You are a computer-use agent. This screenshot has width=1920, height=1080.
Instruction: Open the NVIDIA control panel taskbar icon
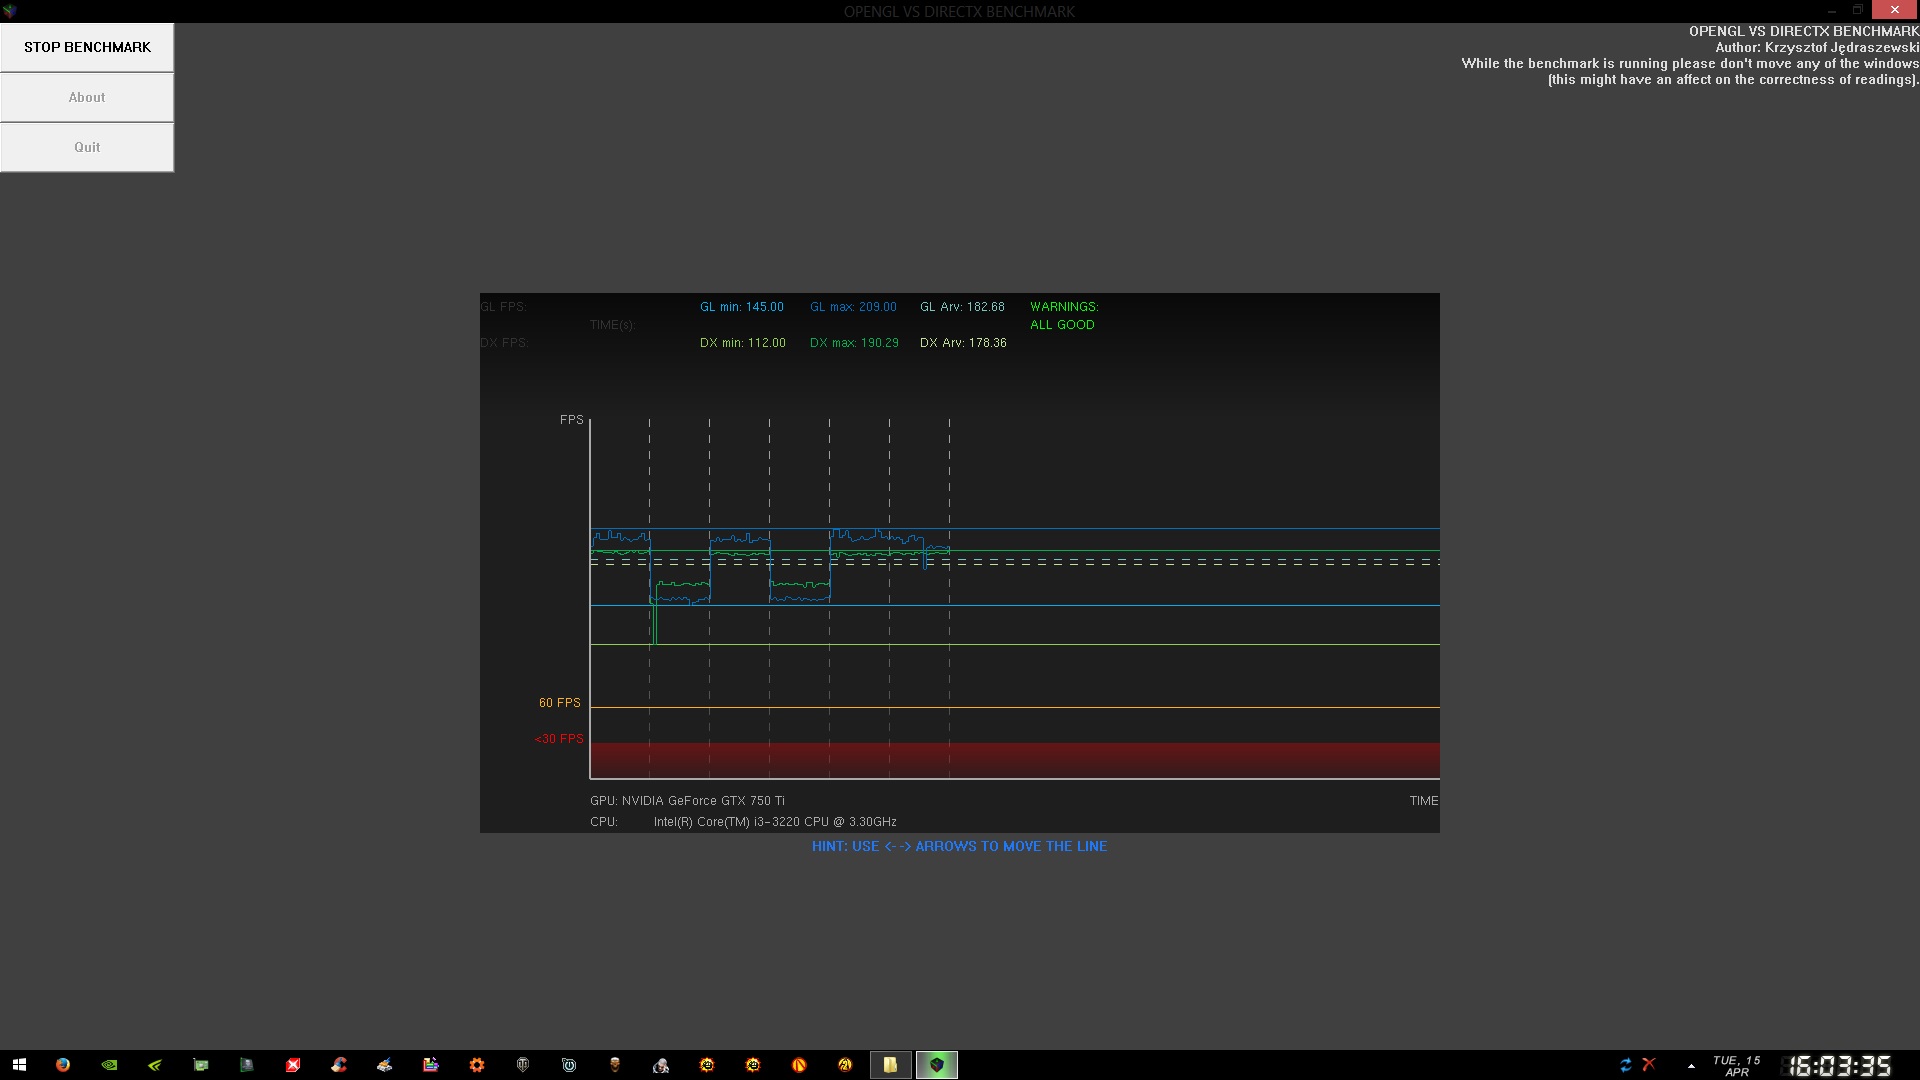109,1065
